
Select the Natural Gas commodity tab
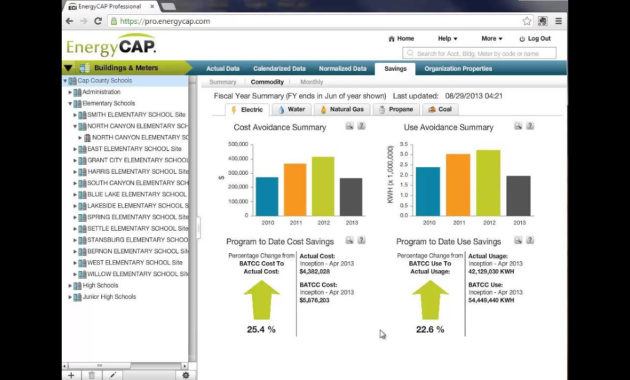[x=342, y=110]
